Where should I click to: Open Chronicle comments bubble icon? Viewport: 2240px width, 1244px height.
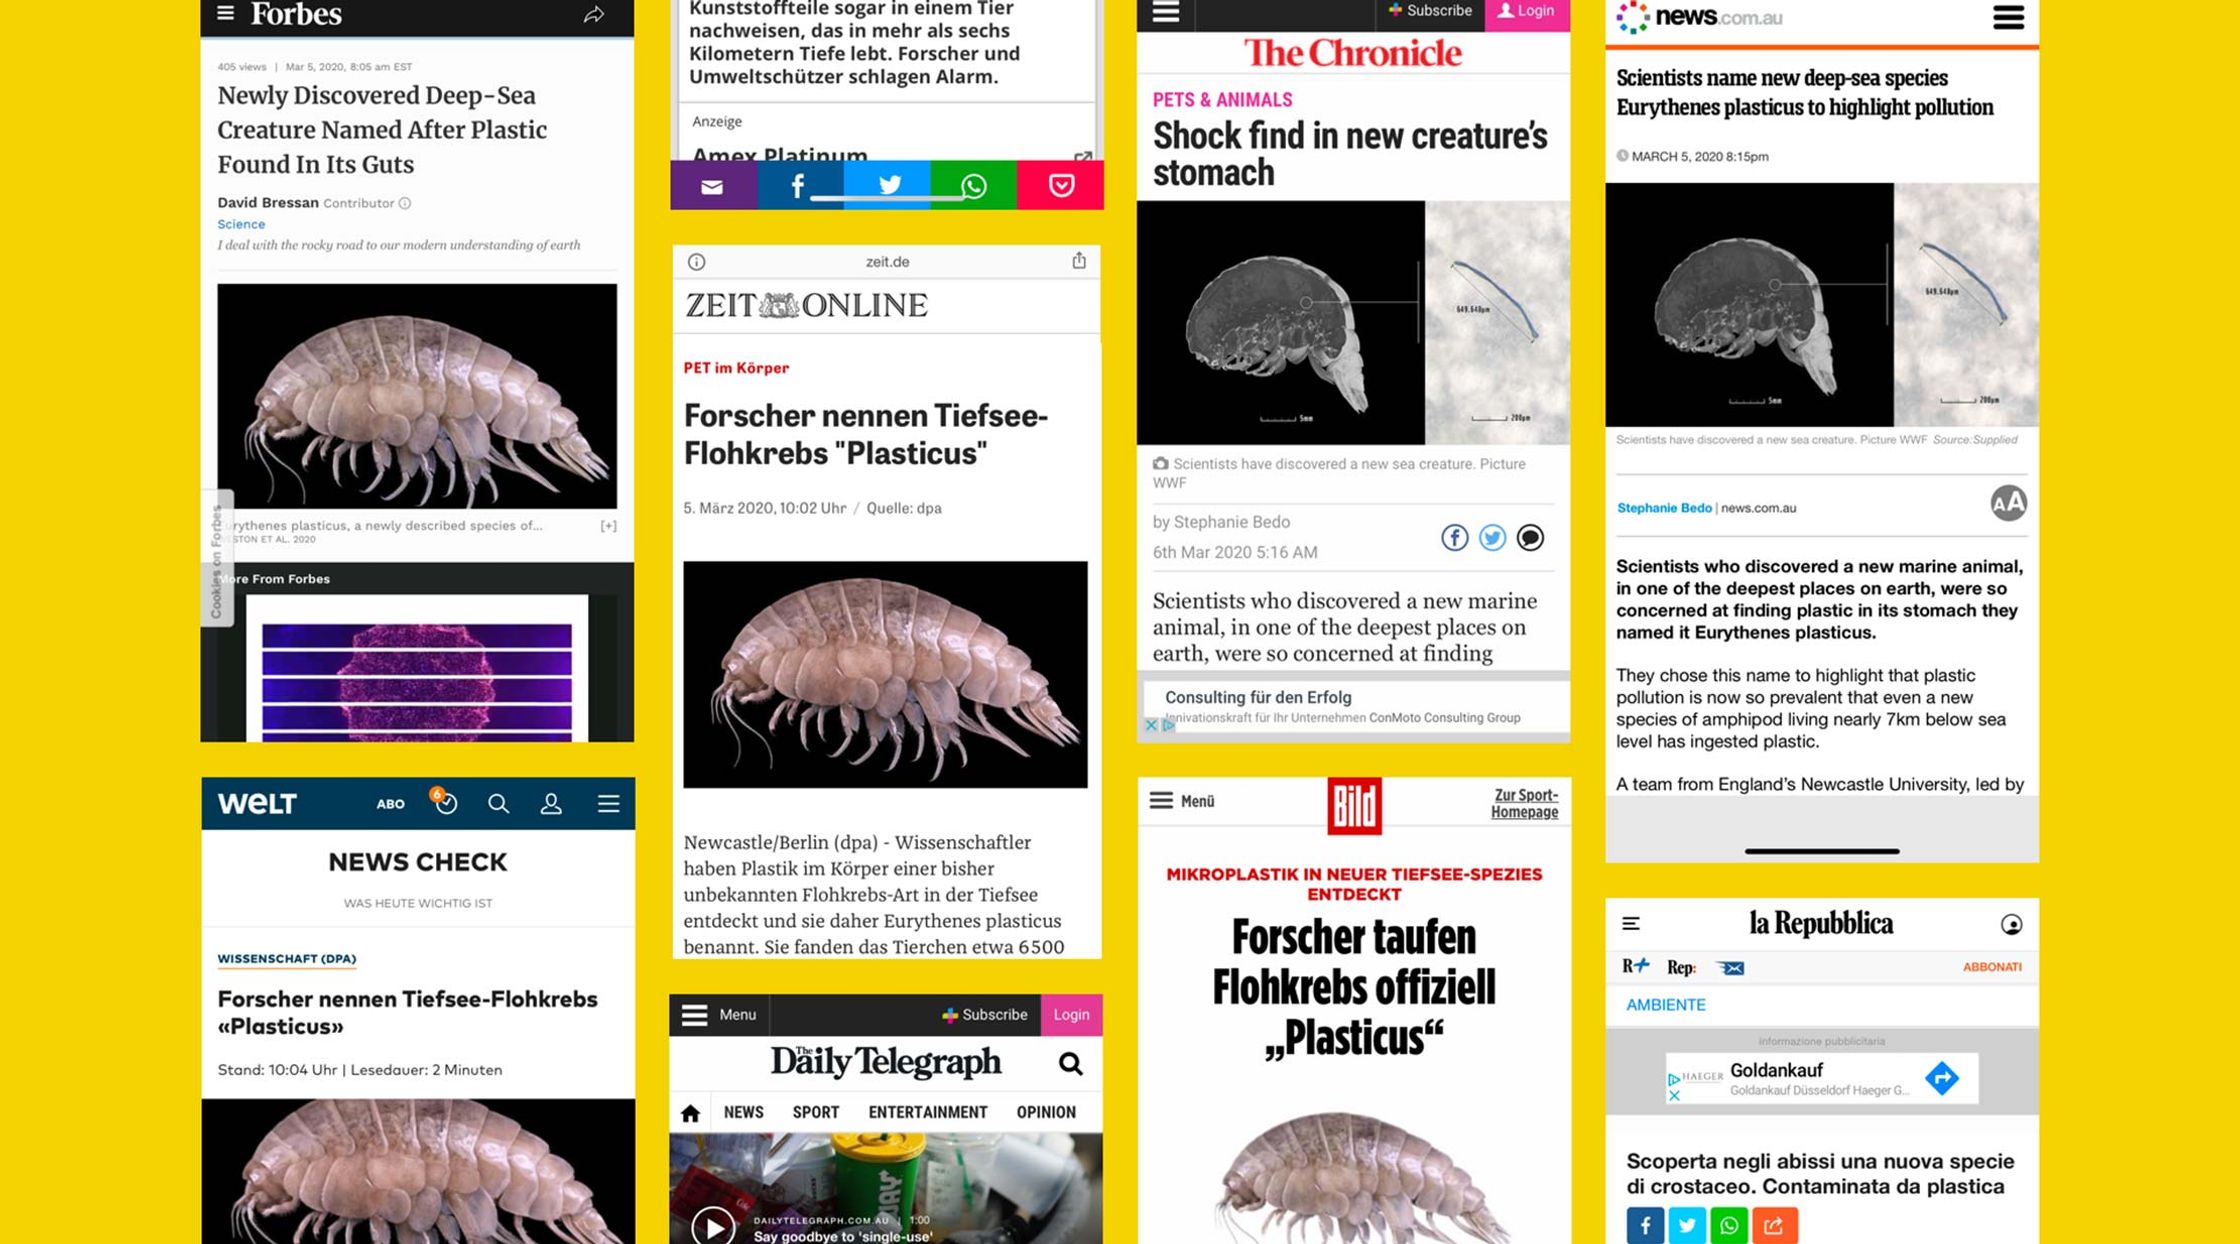pyautogui.click(x=1530, y=538)
